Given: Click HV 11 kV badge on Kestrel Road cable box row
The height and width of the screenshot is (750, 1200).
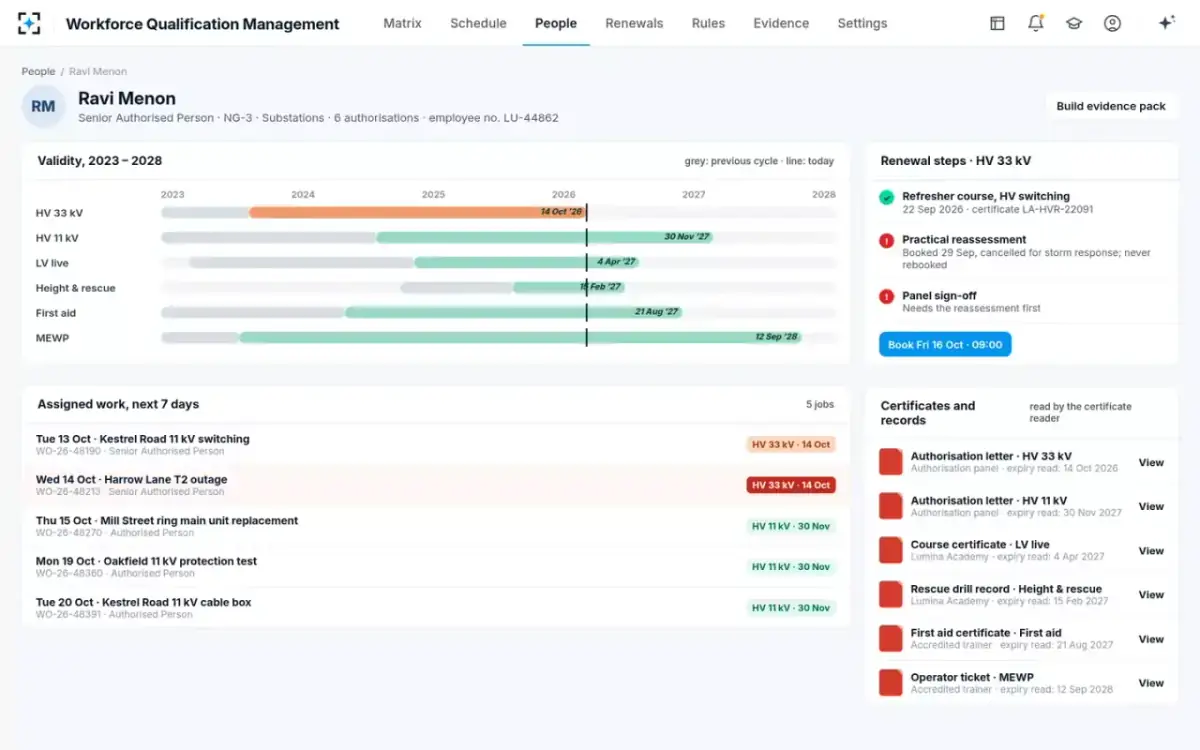Looking at the screenshot, I should click(791, 608).
